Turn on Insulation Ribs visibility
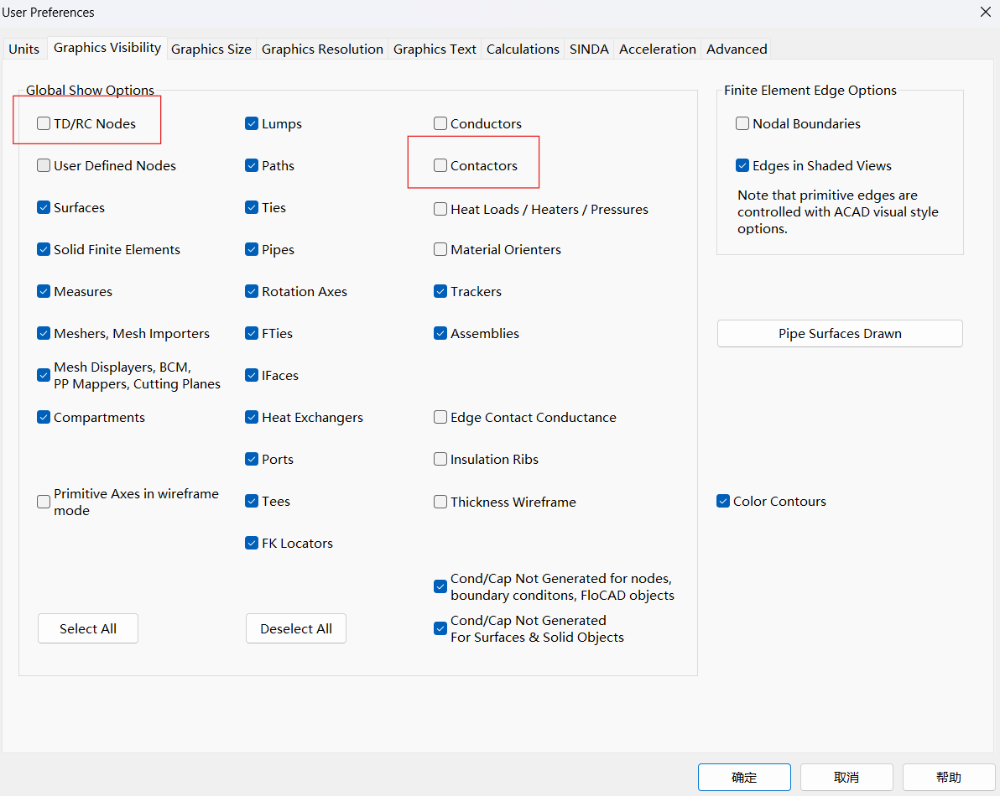The width and height of the screenshot is (1000, 796). 441,460
